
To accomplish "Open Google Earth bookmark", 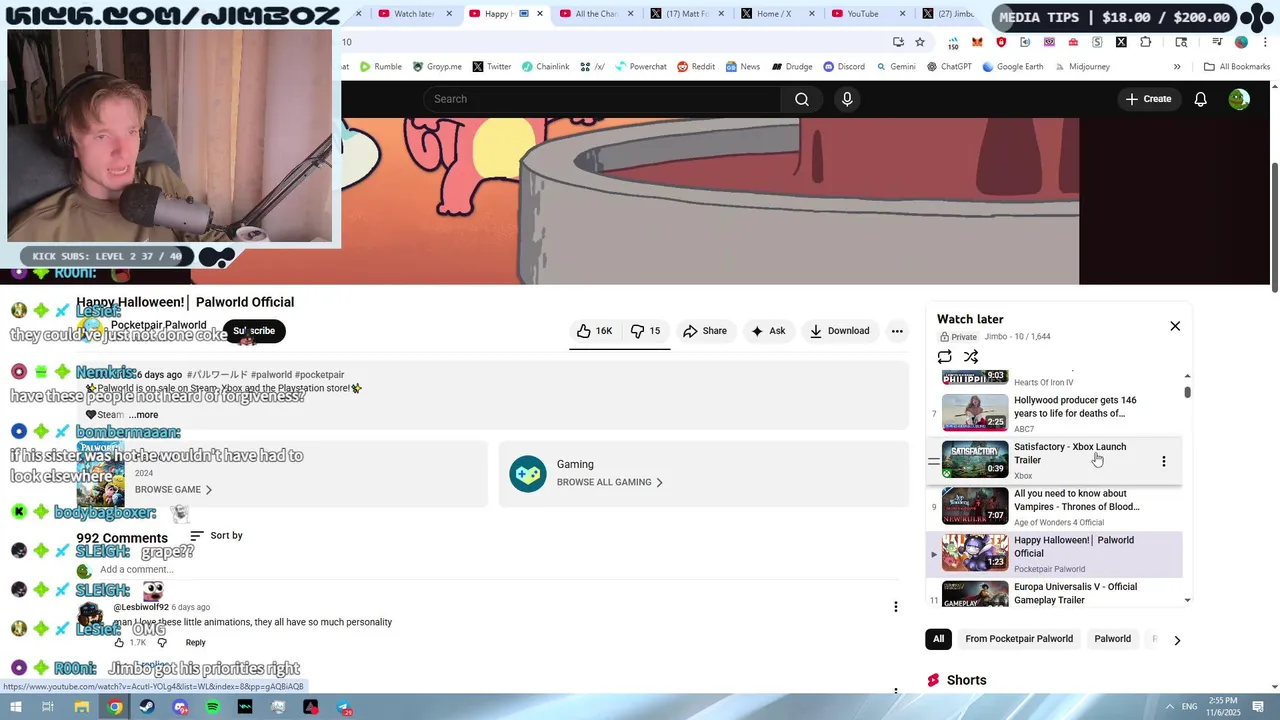I will coord(1012,67).
